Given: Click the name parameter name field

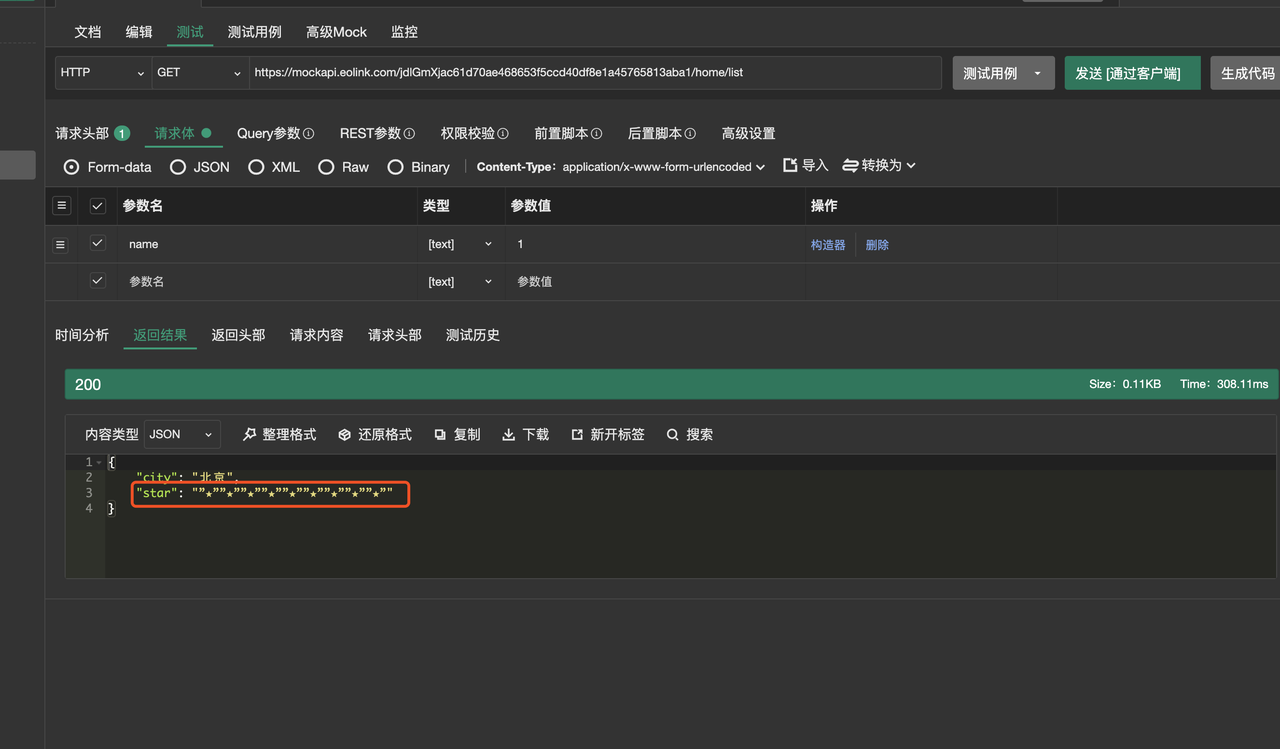Looking at the screenshot, I should 265,244.
